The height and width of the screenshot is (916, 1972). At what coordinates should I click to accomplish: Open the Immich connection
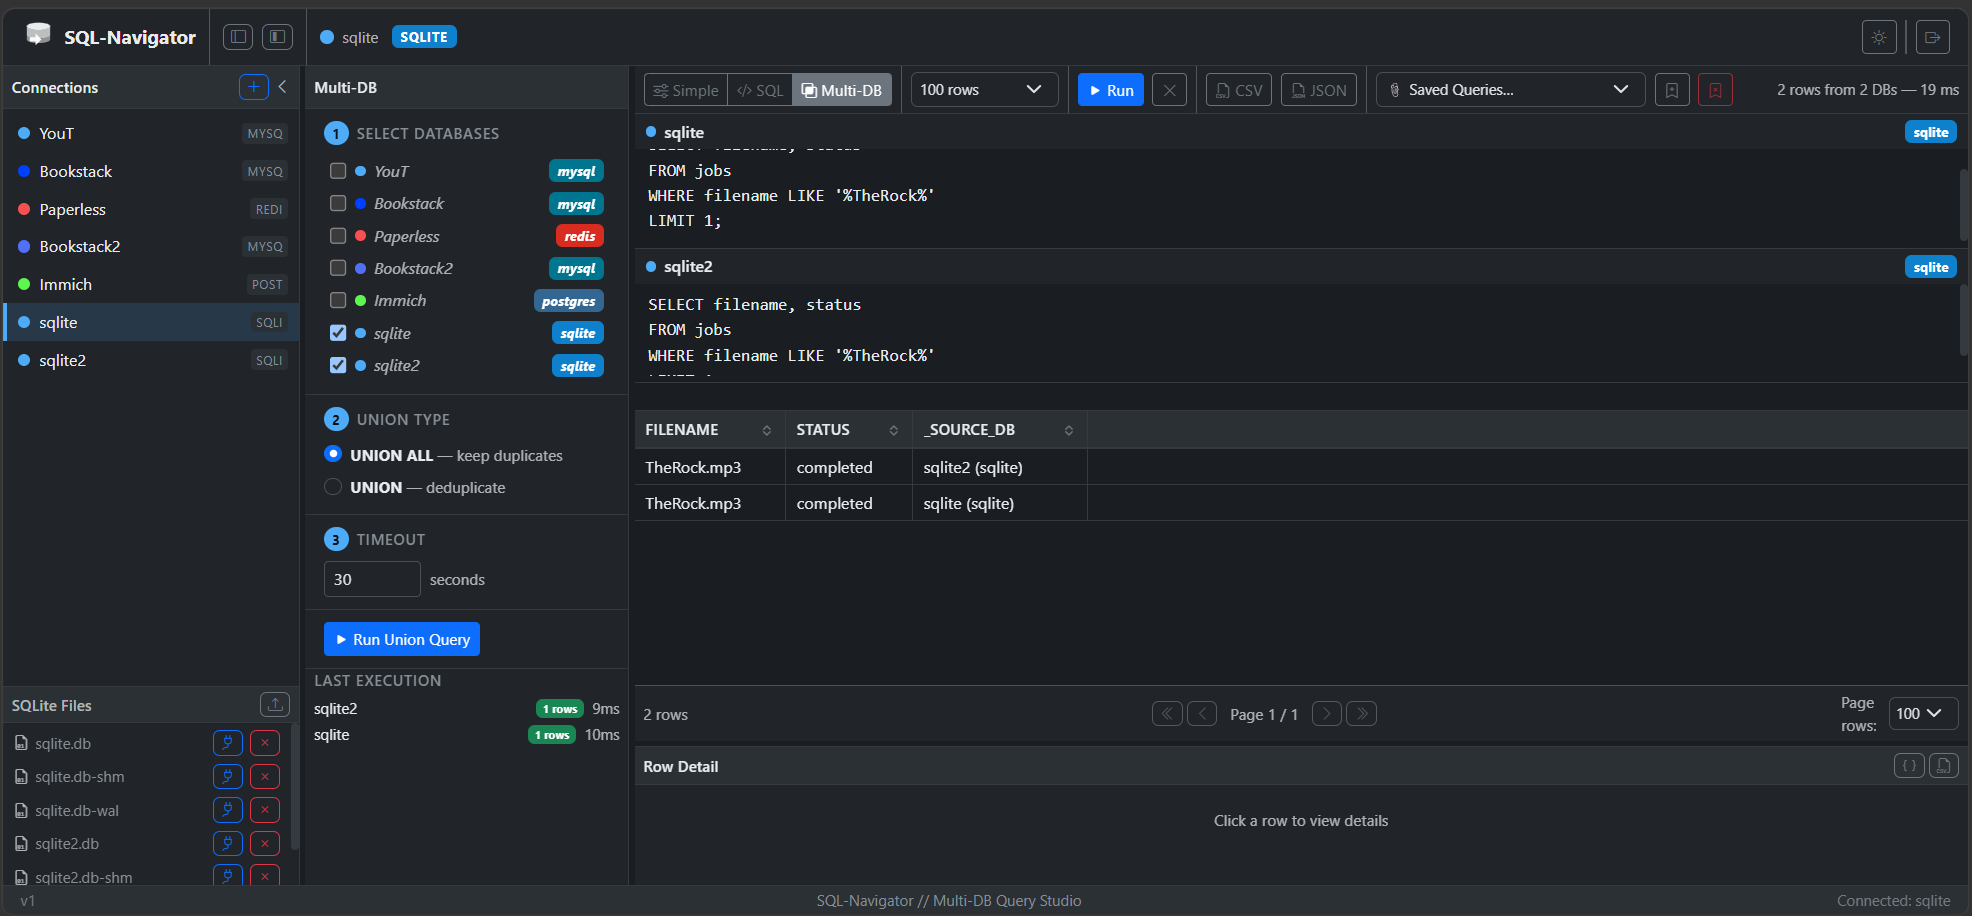pyautogui.click(x=151, y=284)
